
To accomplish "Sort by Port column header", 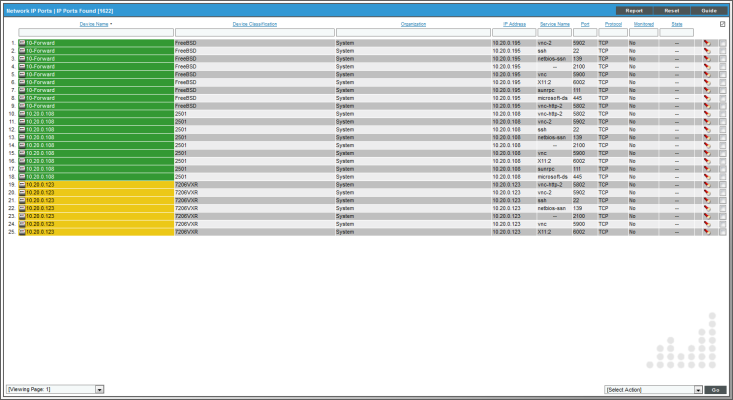I will click(x=585, y=24).
